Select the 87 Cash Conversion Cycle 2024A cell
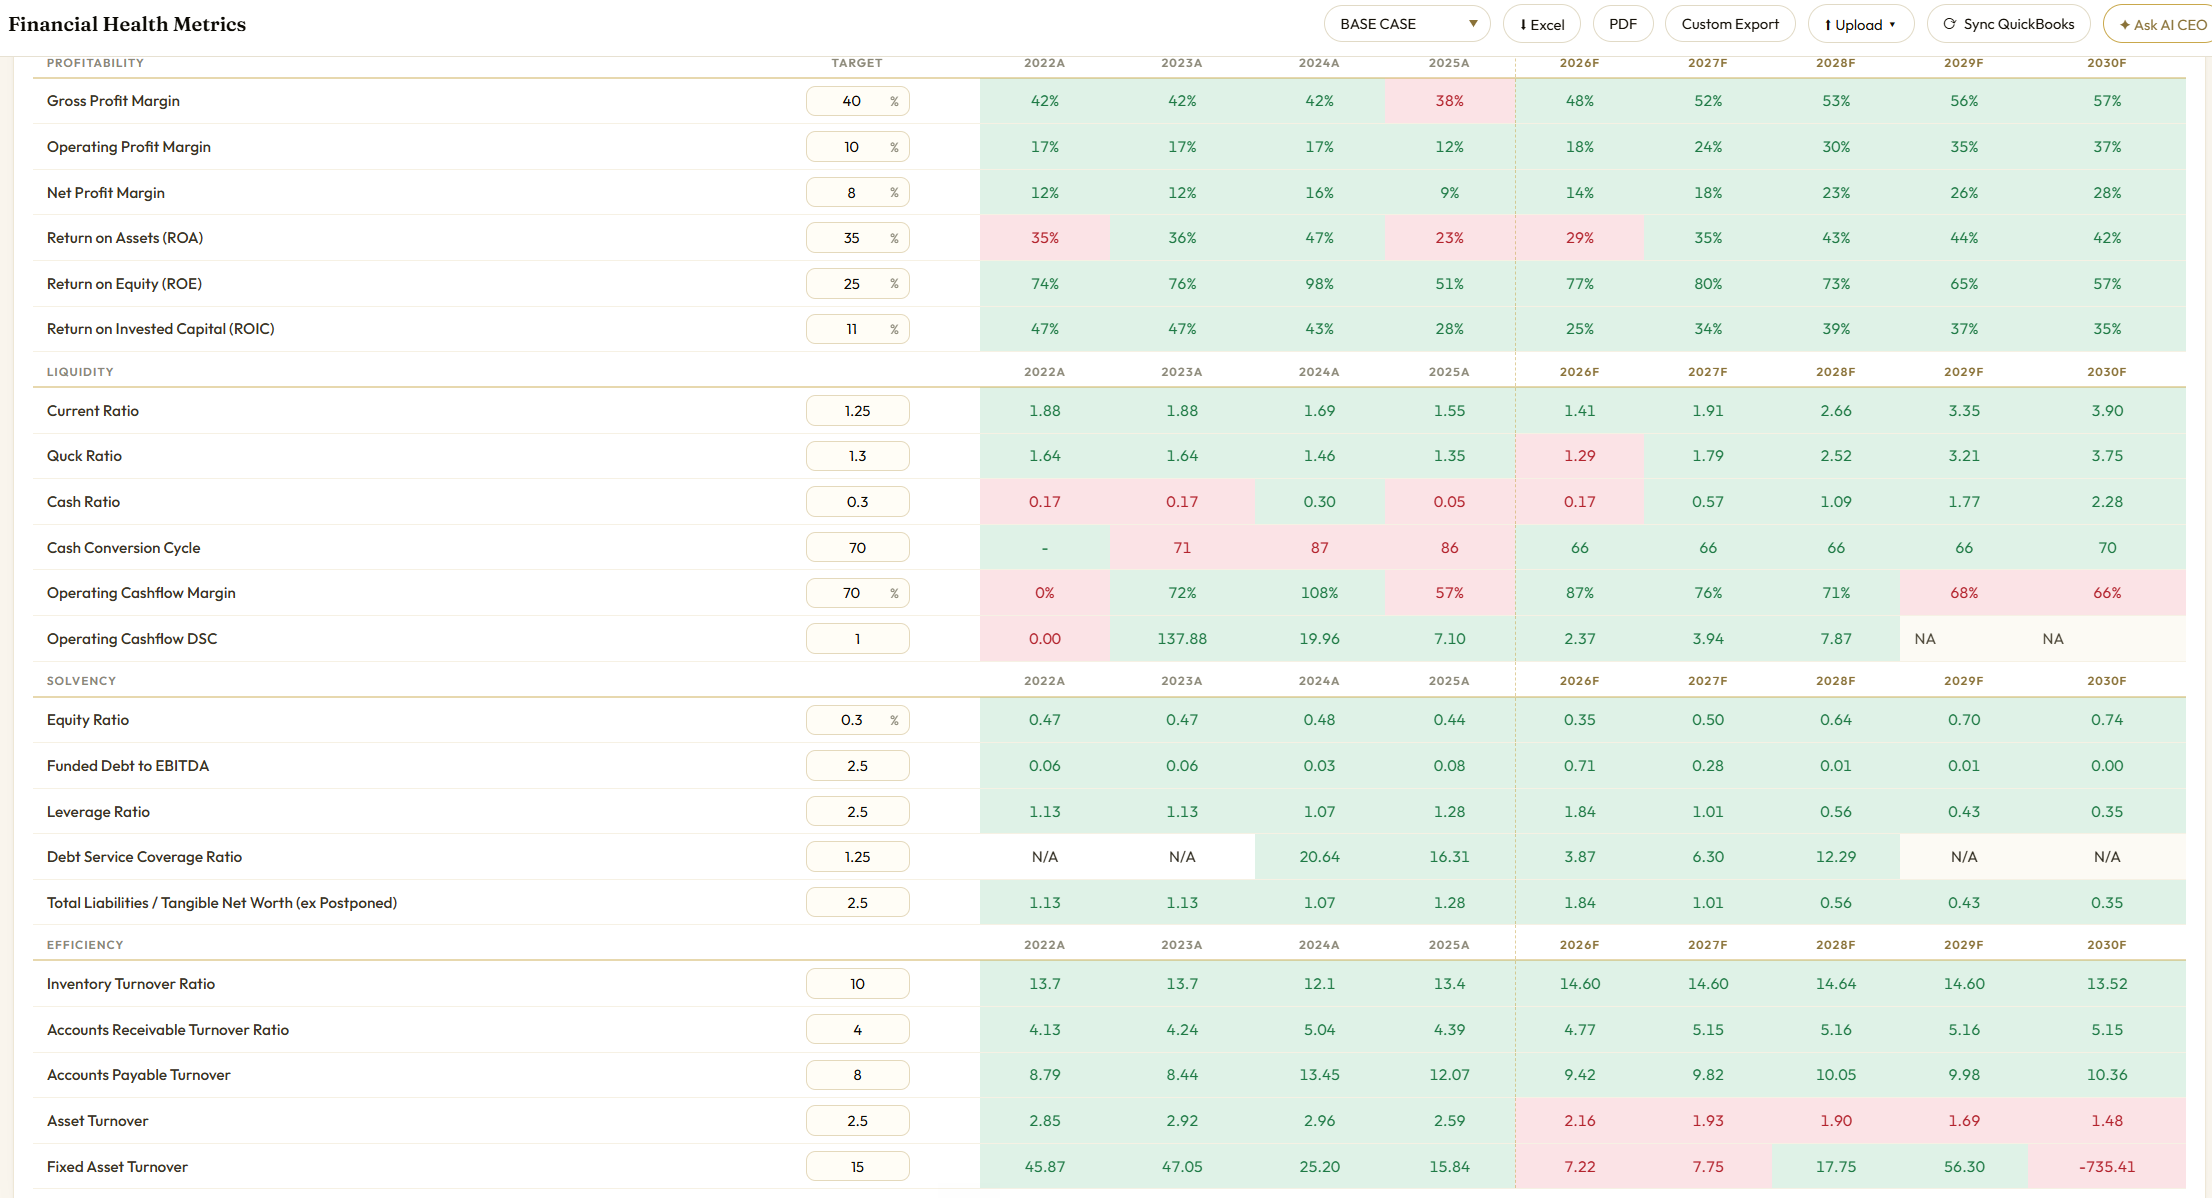This screenshot has width=2212, height=1198. [x=1319, y=548]
